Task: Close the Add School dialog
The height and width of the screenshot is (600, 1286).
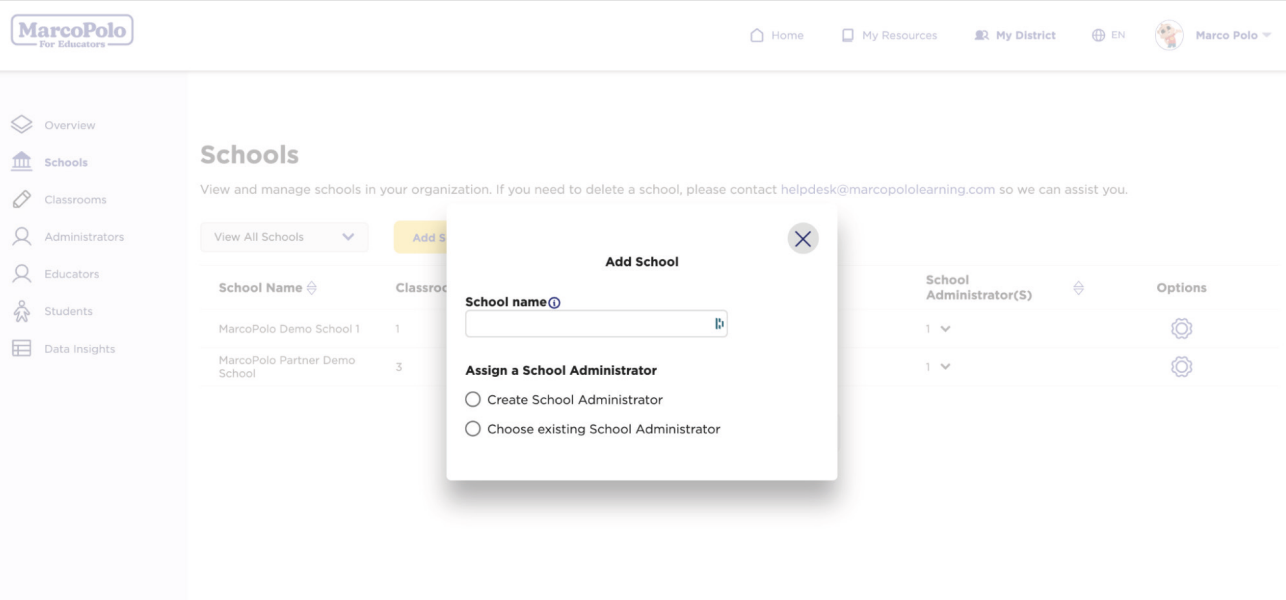Action: [x=802, y=238]
